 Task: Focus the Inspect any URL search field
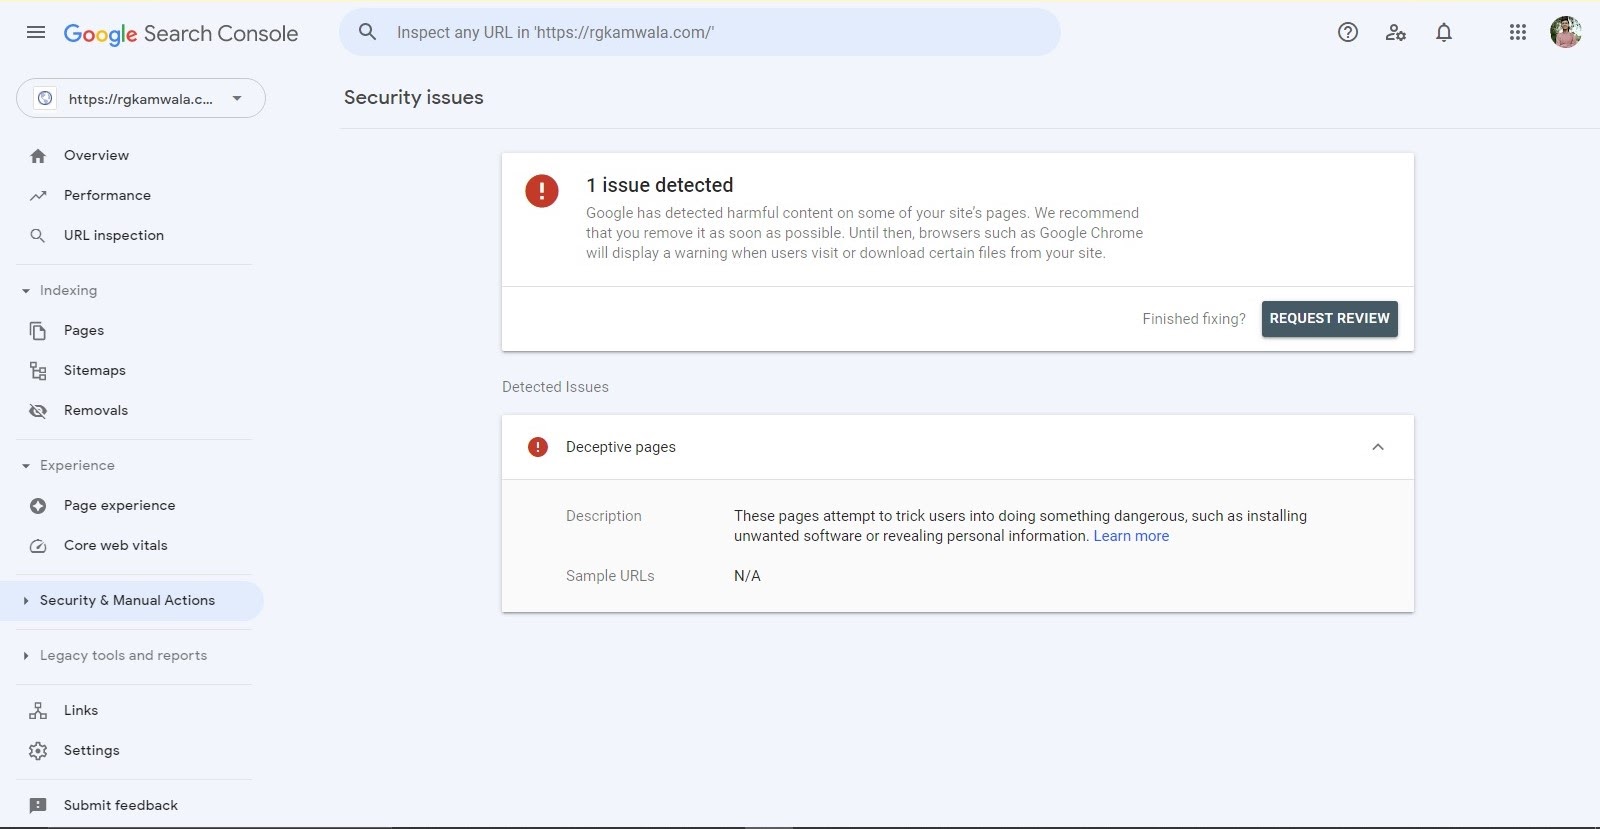tap(700, 32)
